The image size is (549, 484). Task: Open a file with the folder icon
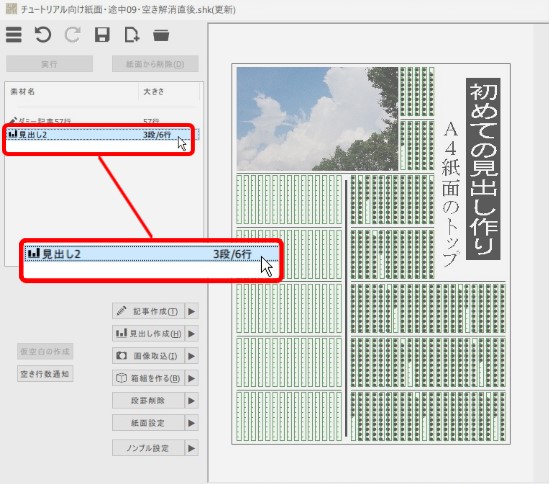click(x=161, y=35)
